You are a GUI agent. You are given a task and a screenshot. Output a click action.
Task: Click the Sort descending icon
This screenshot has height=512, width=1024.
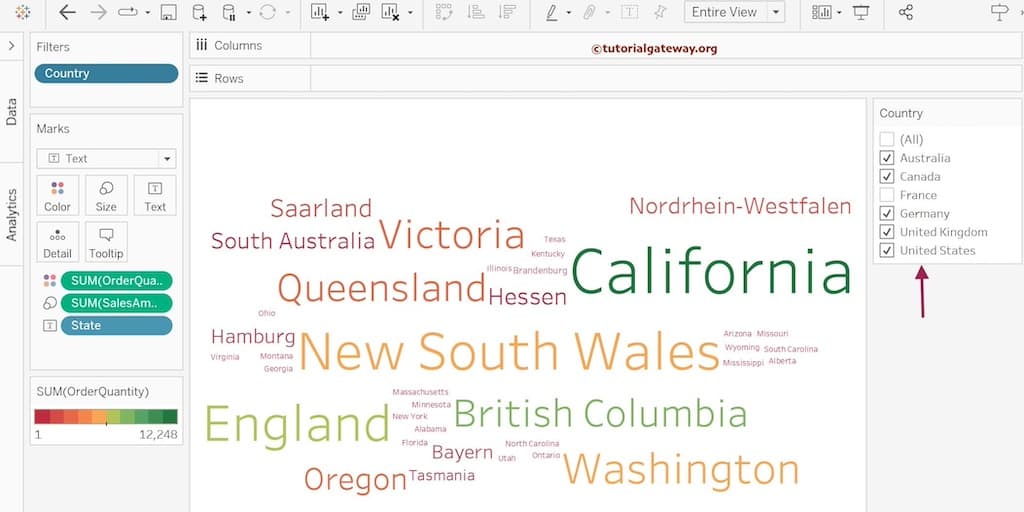click(x=506, y=12)
